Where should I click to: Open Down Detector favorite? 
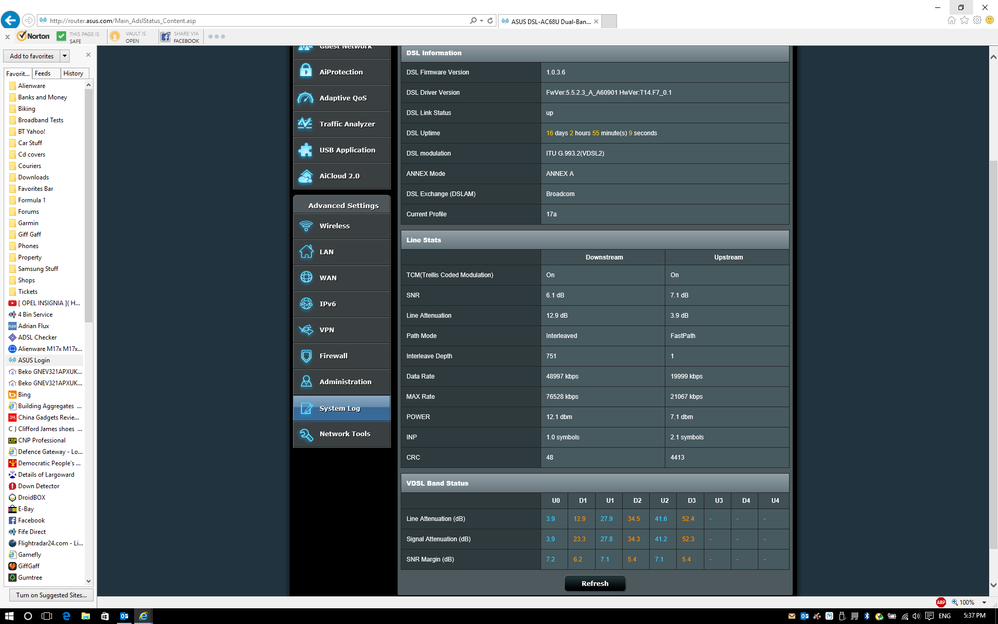click(38, 486)
